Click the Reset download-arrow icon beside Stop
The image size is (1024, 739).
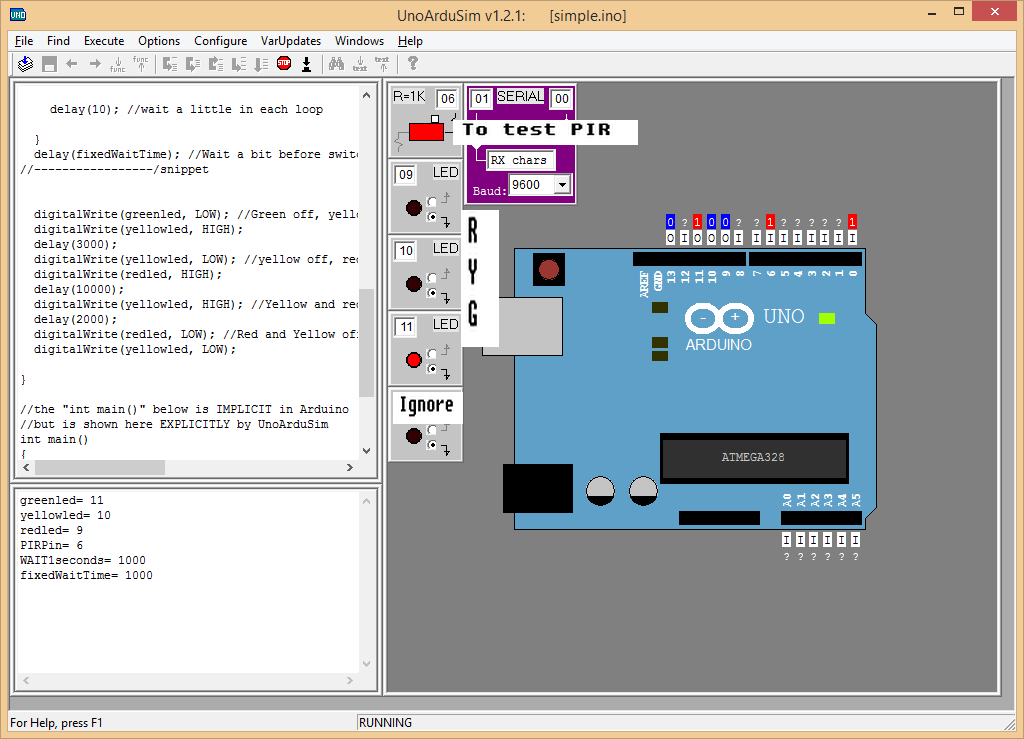point(306,64)
